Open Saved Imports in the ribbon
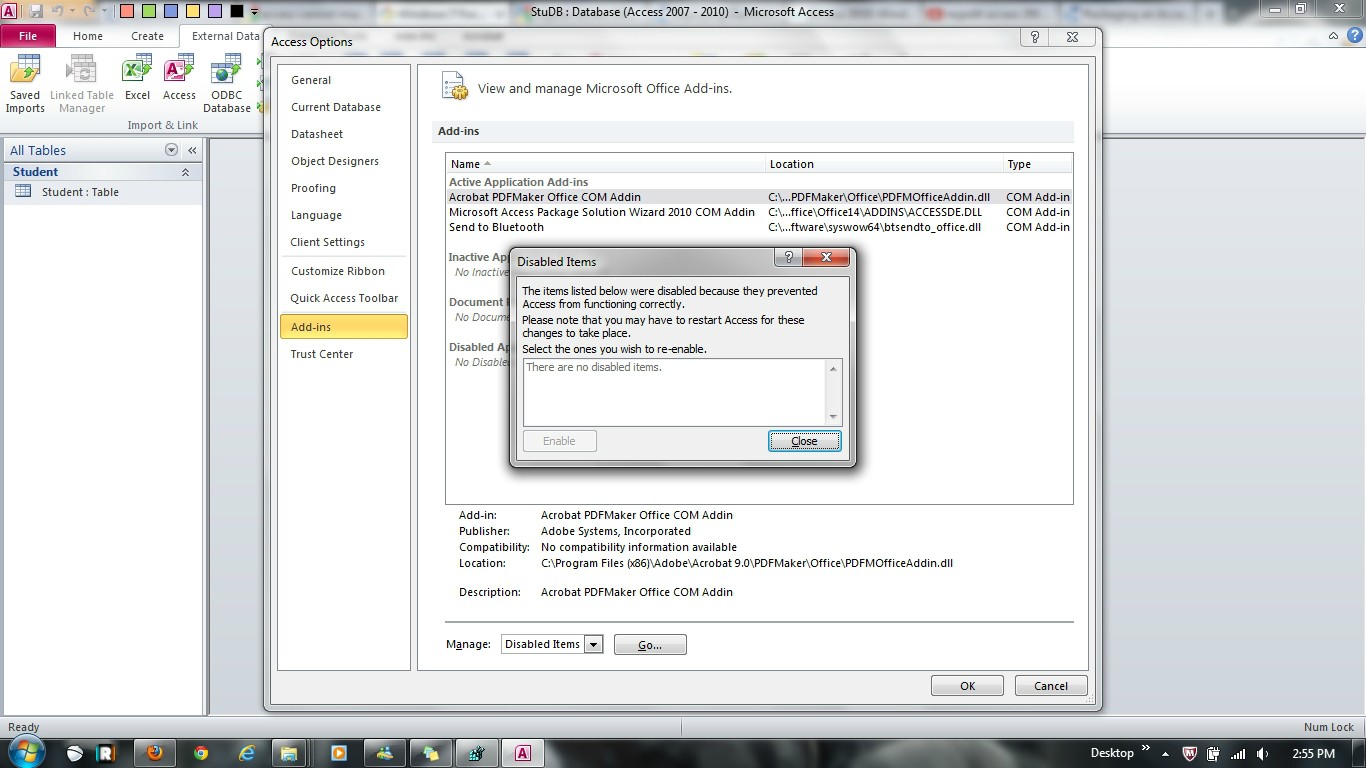 click(25, 85)
